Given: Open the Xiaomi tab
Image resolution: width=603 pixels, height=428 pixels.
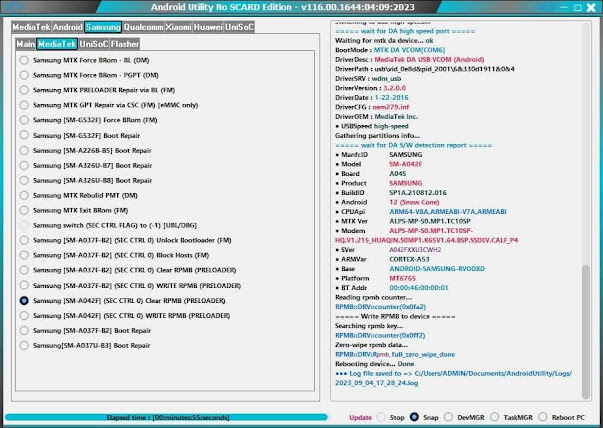Looking at the screenshot, I should point(178,27).
